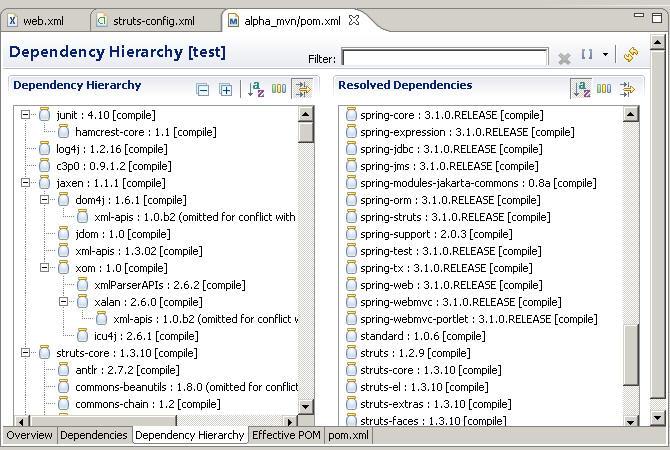Click the struts-config.xml file icon
Viewport: 670px width, 450px height.
pos(103,20)
